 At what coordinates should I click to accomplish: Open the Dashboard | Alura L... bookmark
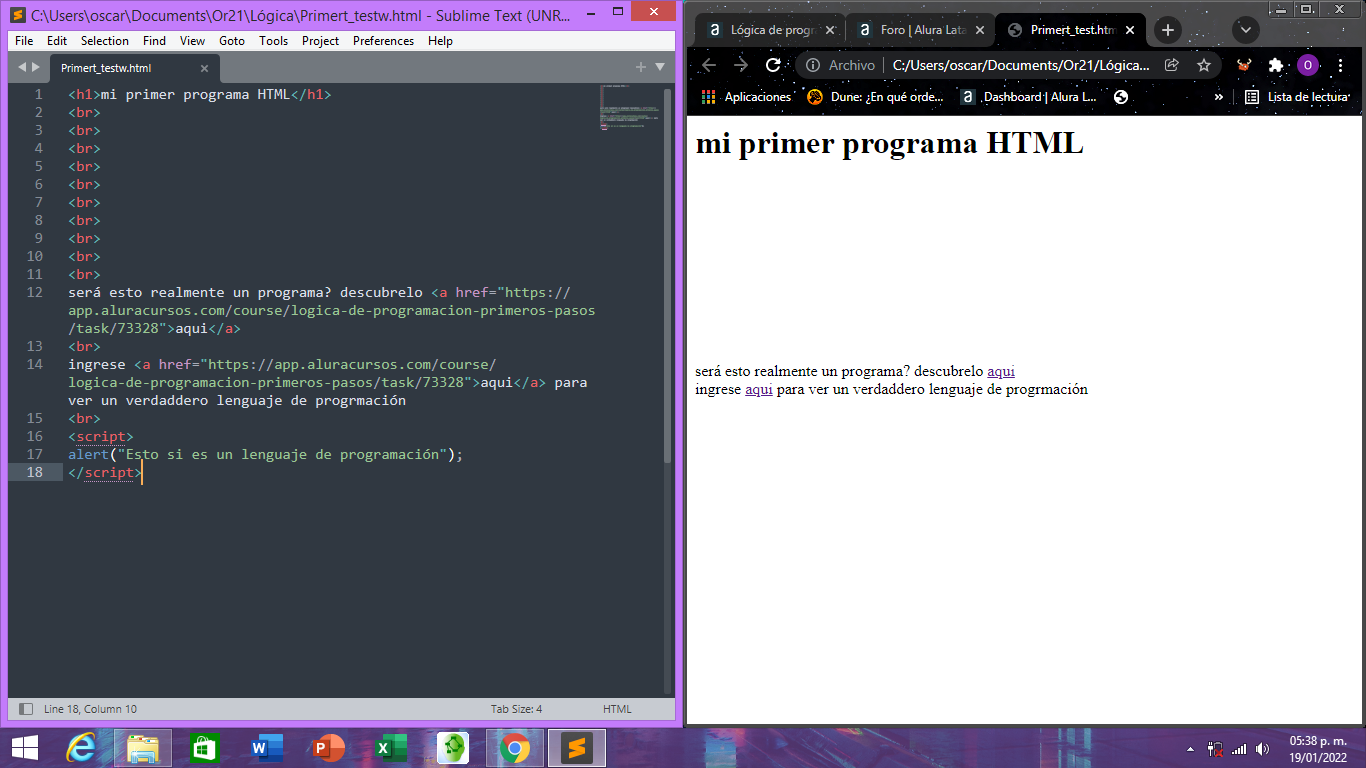click(1028, 97)
